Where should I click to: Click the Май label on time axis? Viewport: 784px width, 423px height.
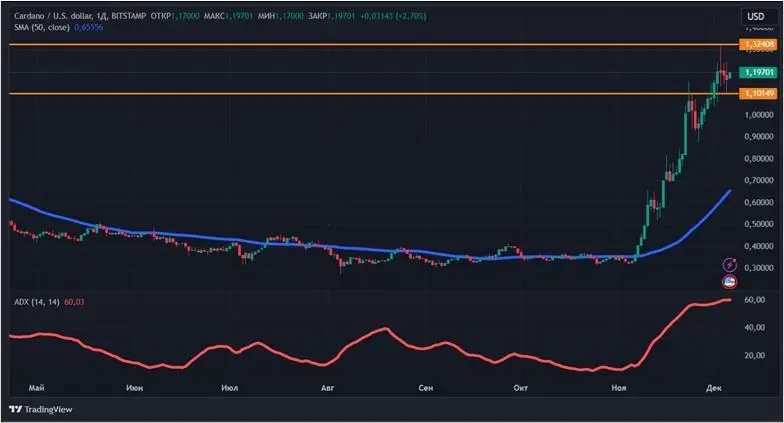click(x=38, y=386)
